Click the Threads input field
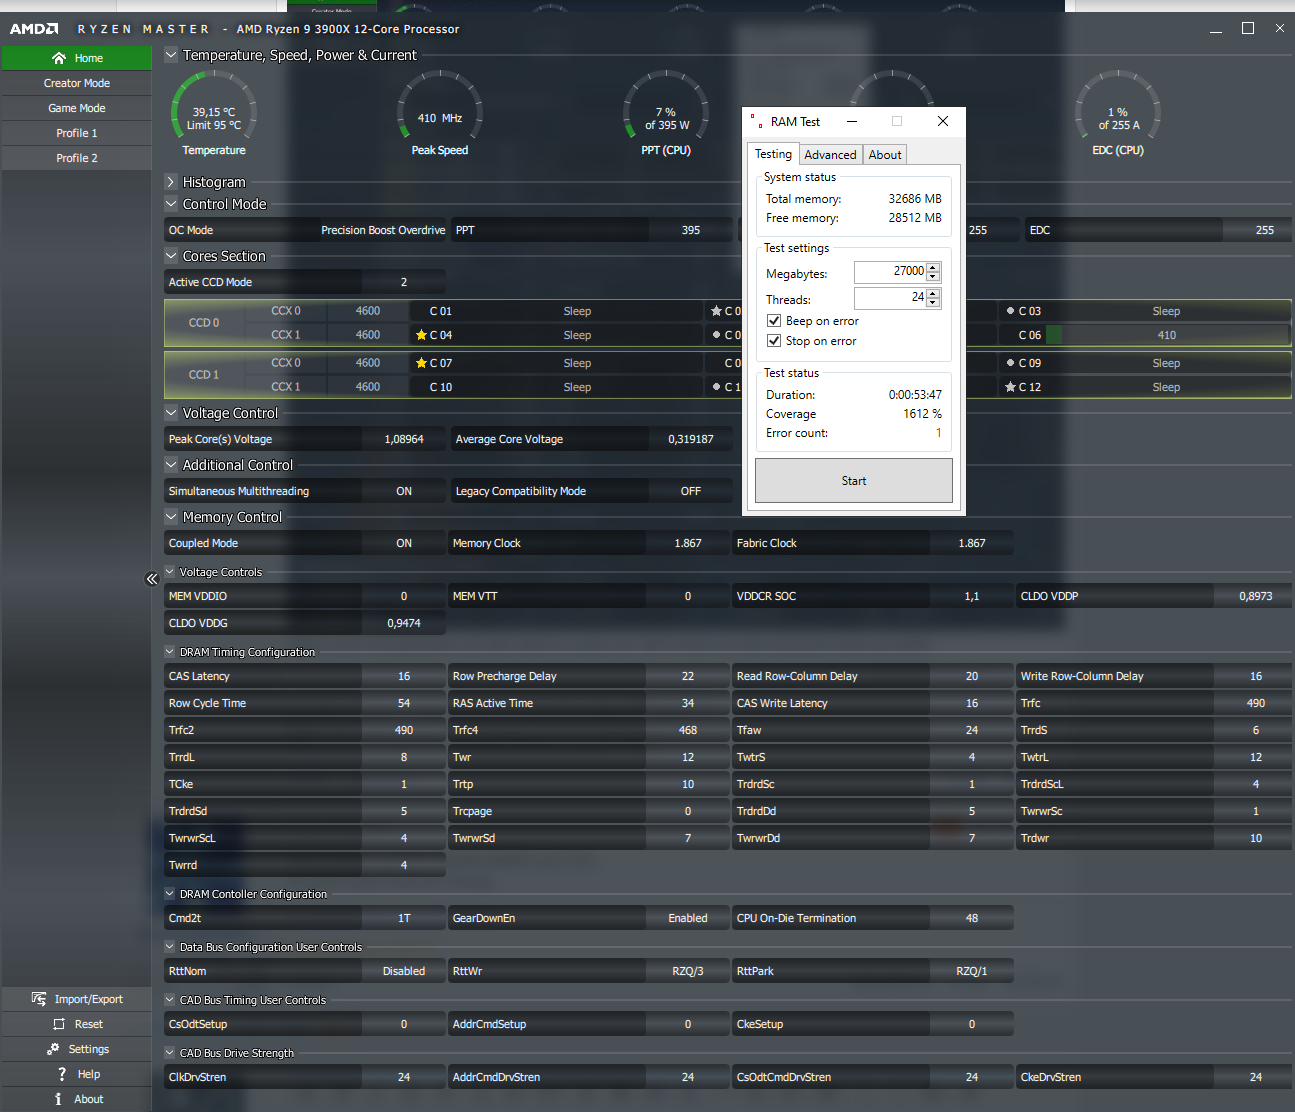Image resolution: width=1295 pixels, height=1112 pixels. click(x=890, y=298)
